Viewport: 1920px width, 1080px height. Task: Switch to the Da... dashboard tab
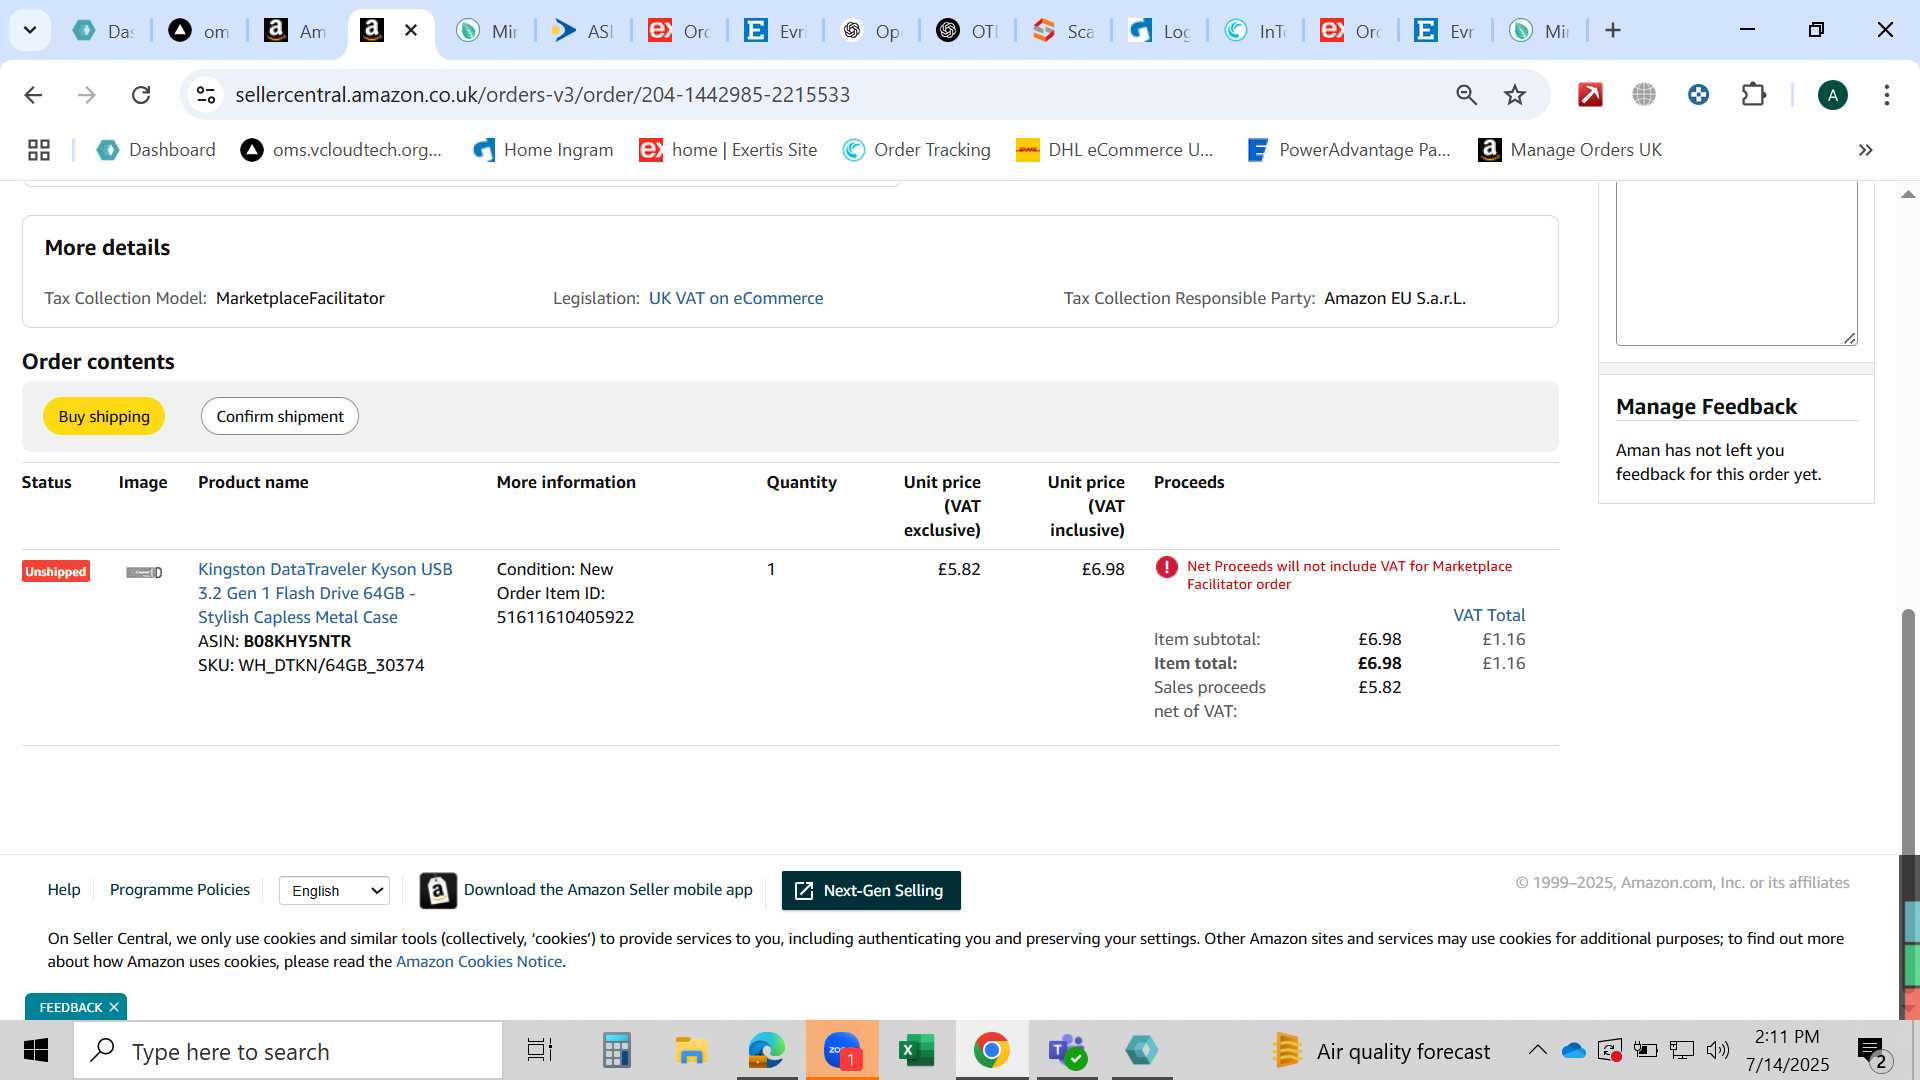104,31
